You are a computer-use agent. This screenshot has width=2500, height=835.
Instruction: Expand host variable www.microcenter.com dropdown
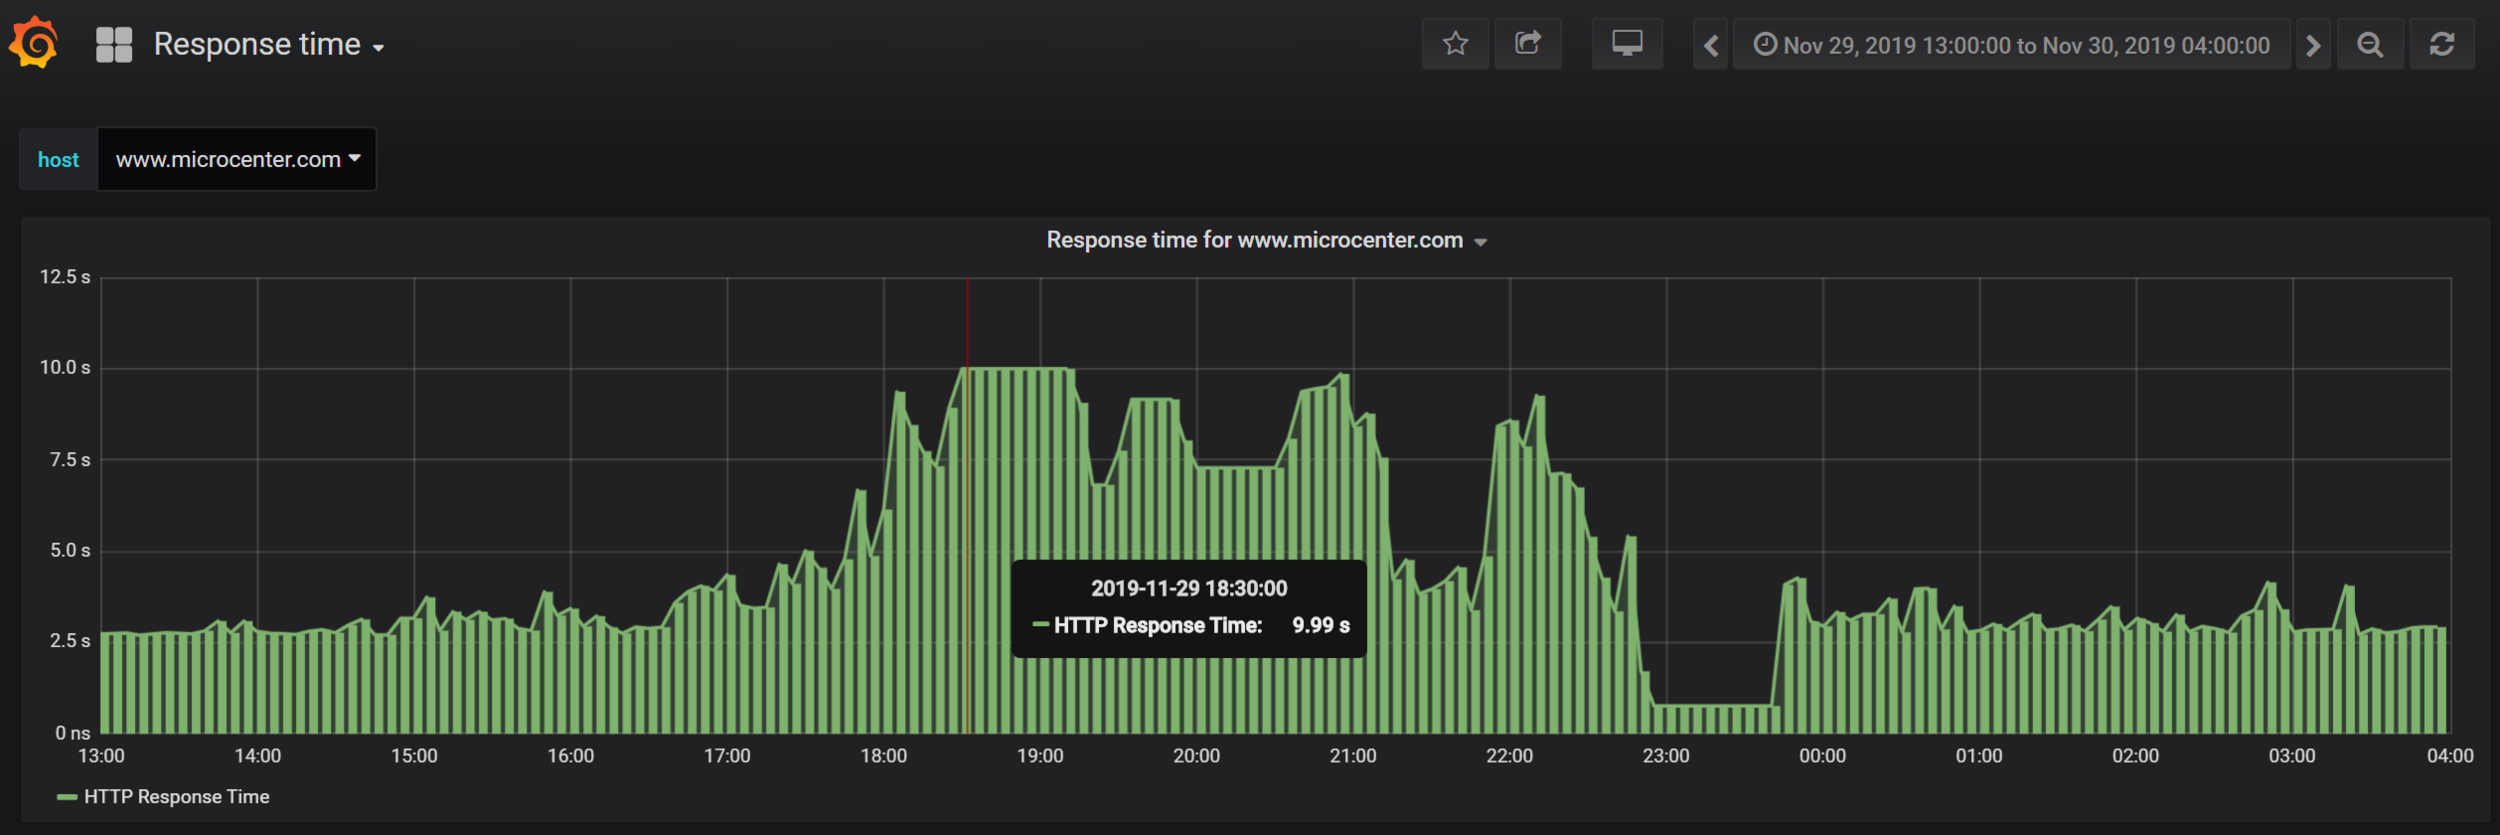coord(237,159)
